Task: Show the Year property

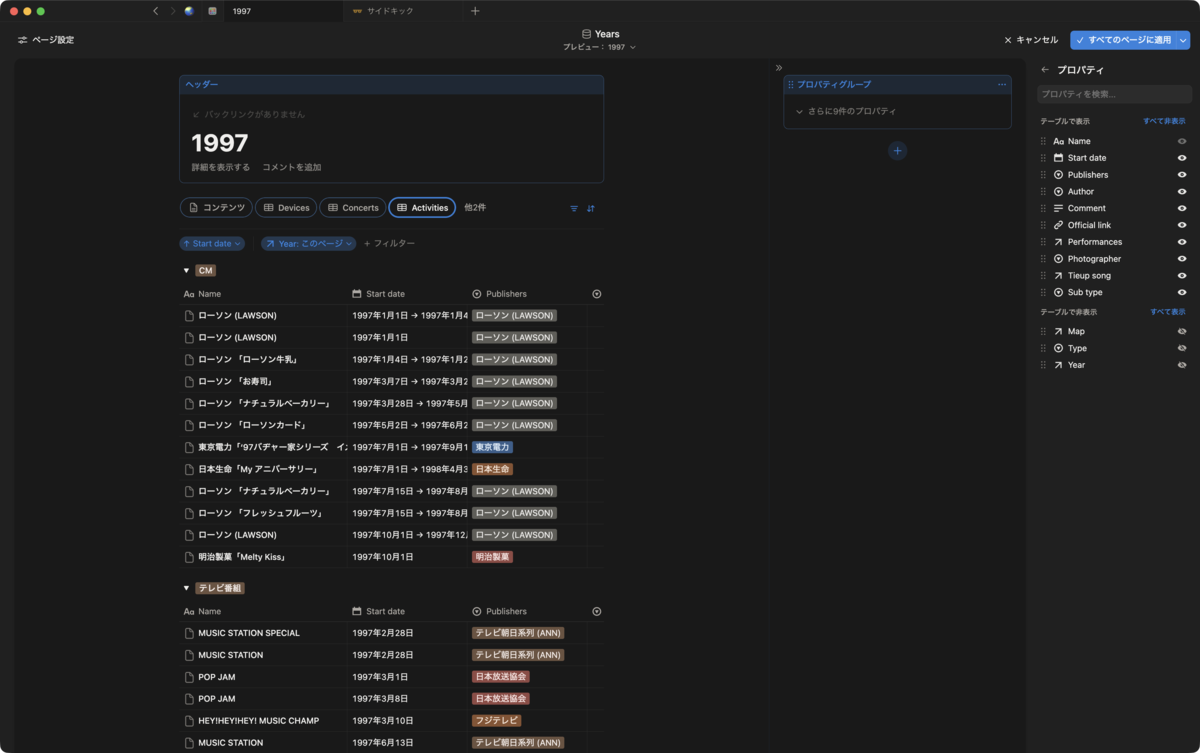Action: (1182, 365)
